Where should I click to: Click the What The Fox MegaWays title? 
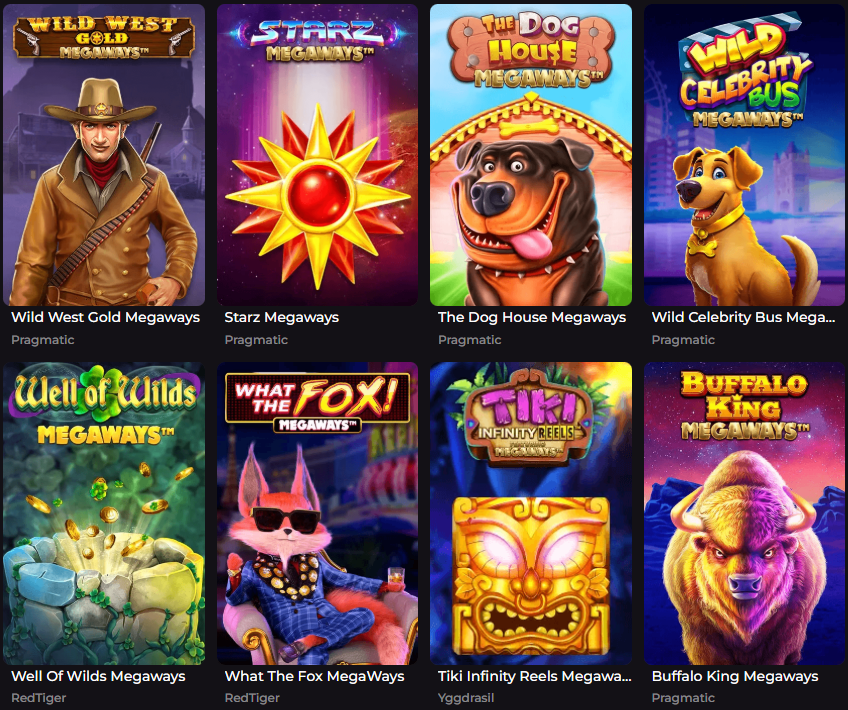314,676
